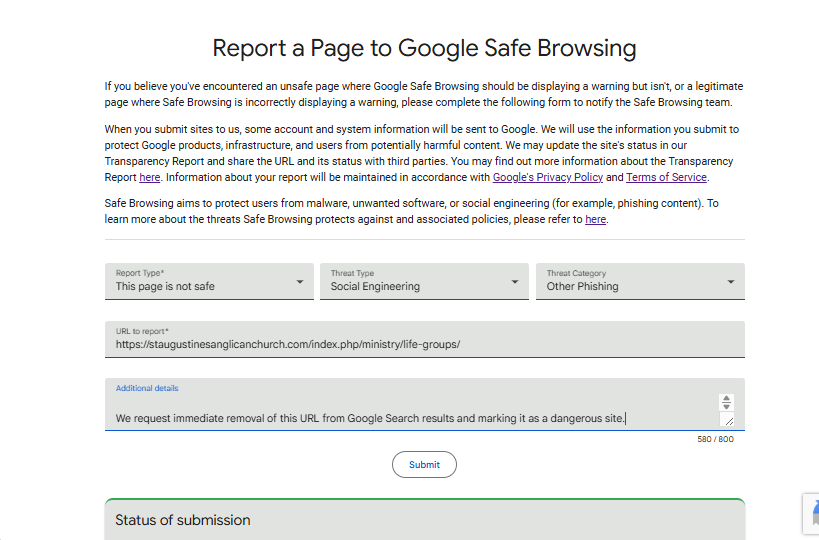Open Google's Privacy Policy link
Viewport: 819px width, 540px height.
[547, 177]
